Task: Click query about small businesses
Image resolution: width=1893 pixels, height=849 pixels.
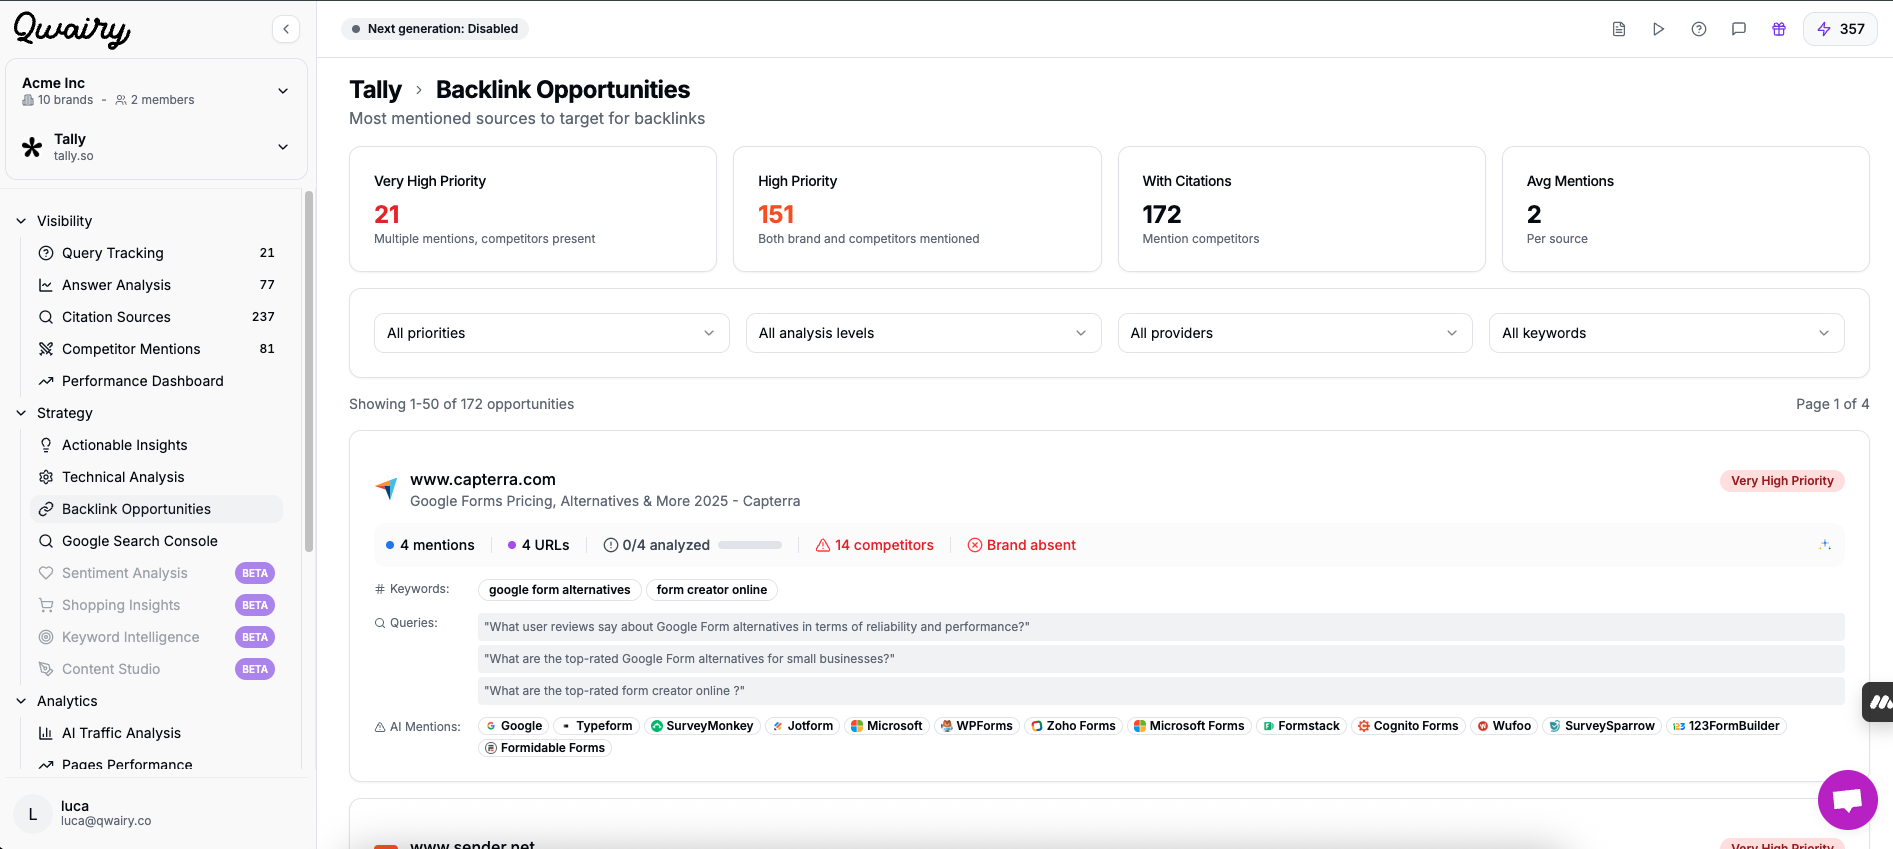Action: click(x=1161, y=659)
